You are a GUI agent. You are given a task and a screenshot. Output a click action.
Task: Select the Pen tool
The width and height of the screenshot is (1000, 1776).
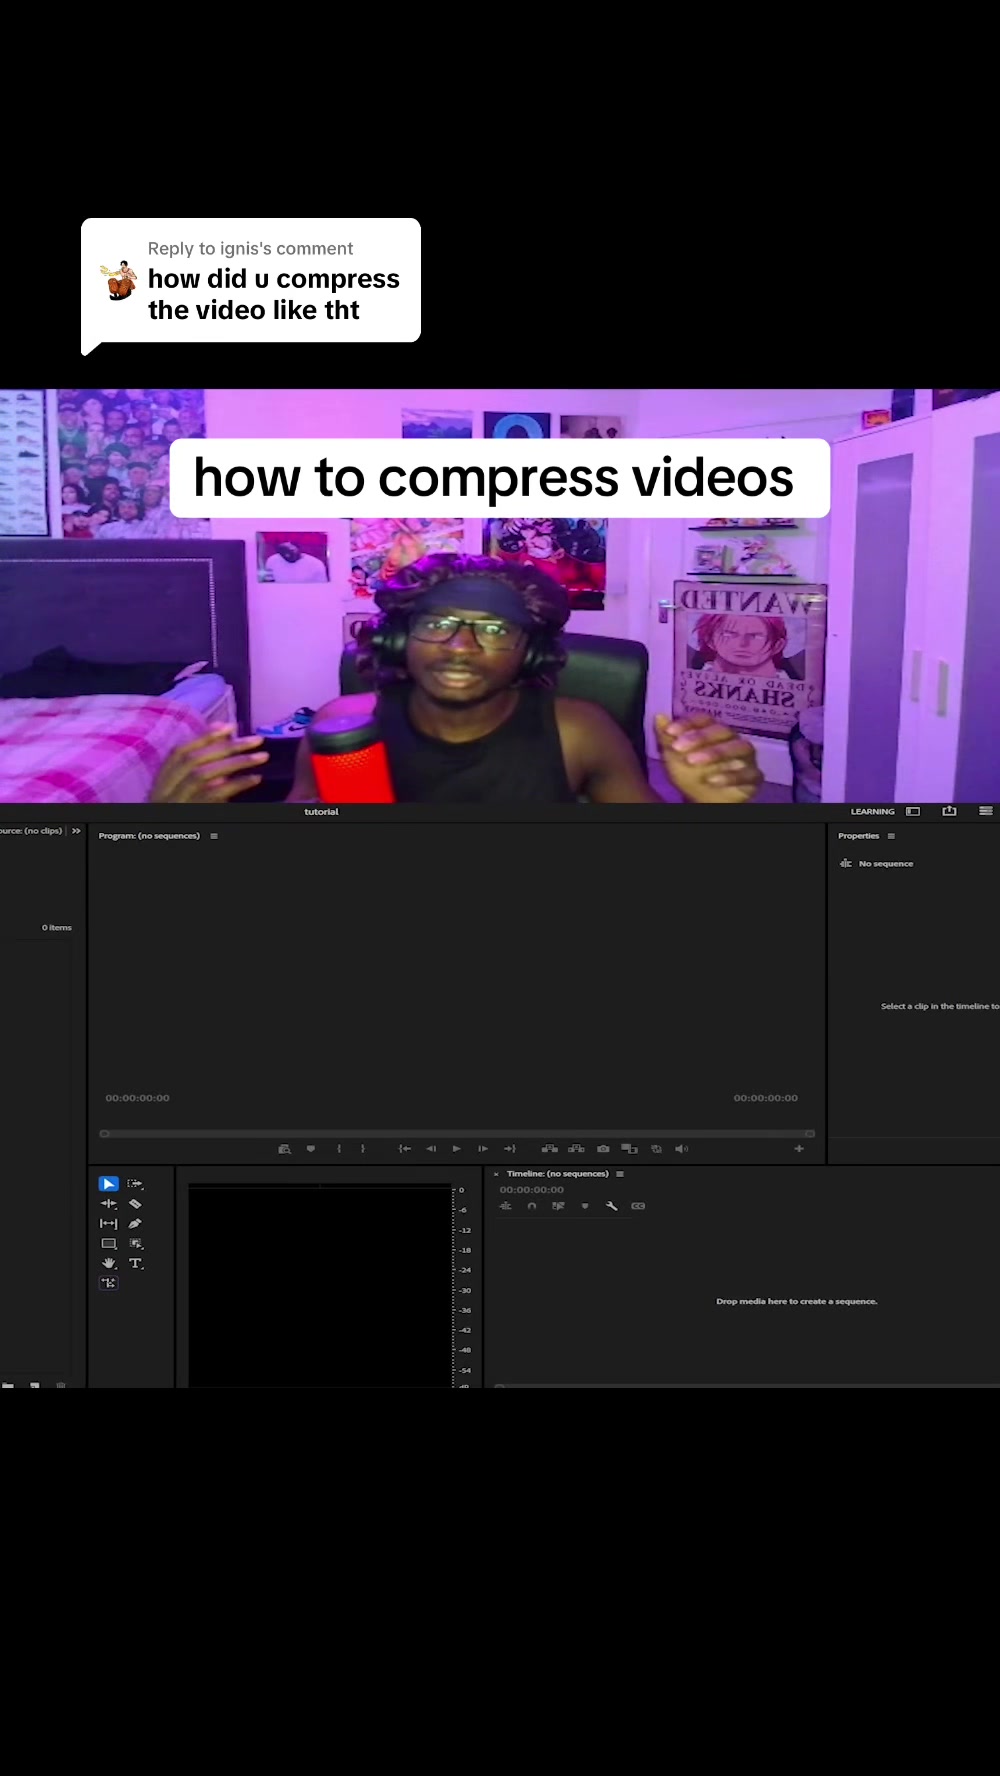pos(135,1224)
